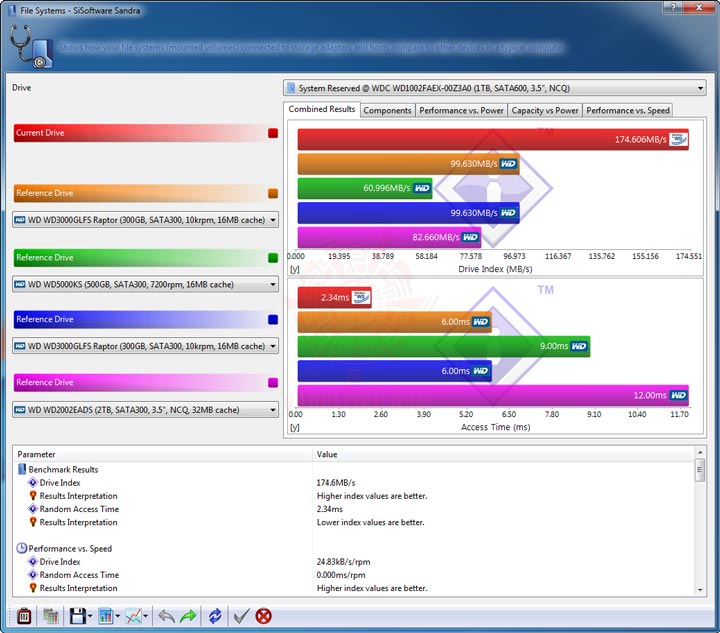Click the blue refresh arrows icon
Screen dimensions: 720x633
coord(215,616)
